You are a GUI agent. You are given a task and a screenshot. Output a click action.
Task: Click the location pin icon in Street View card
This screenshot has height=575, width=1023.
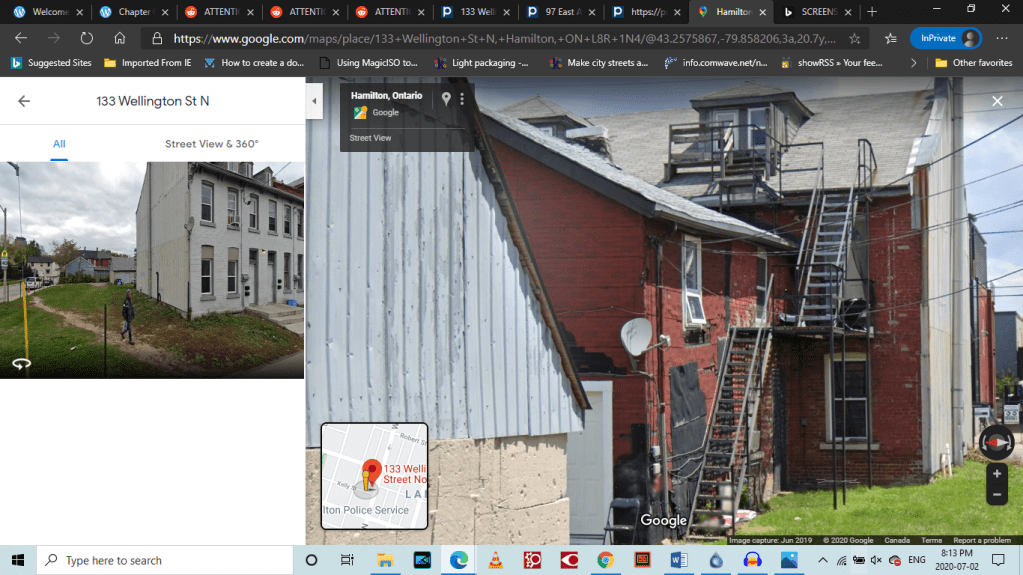point(446,99)
